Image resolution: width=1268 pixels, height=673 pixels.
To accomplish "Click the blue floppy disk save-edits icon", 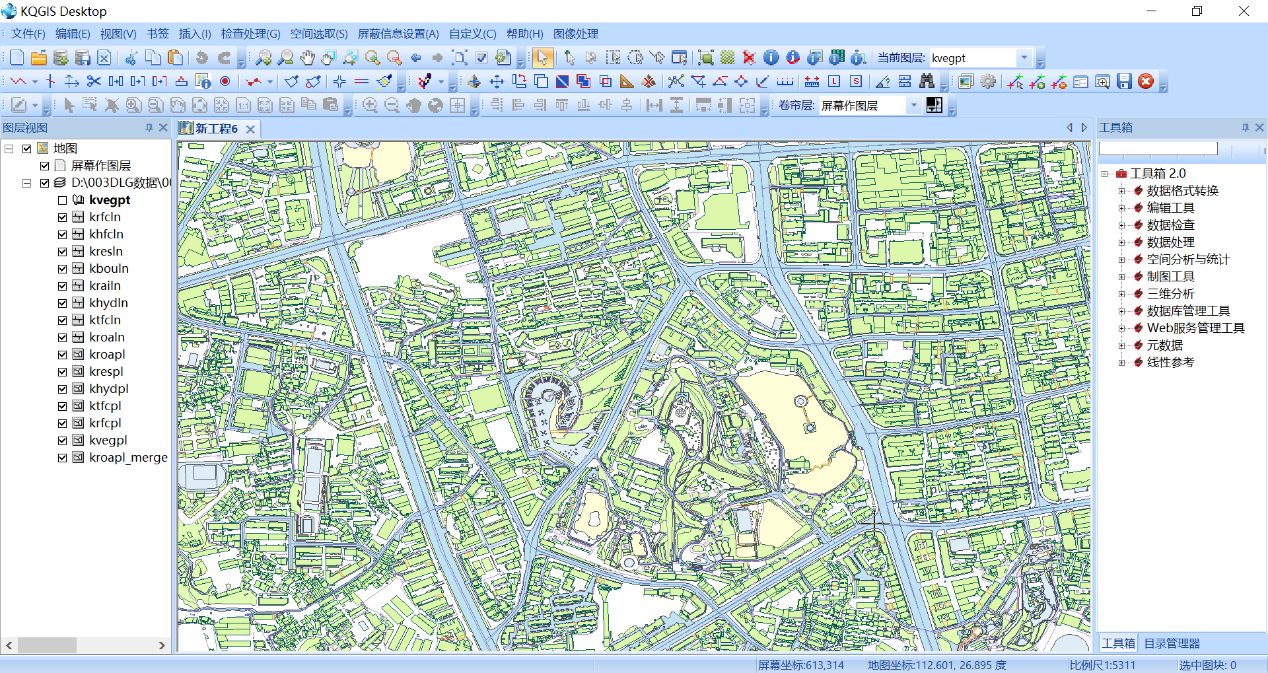I will (x=1124, y=81).
